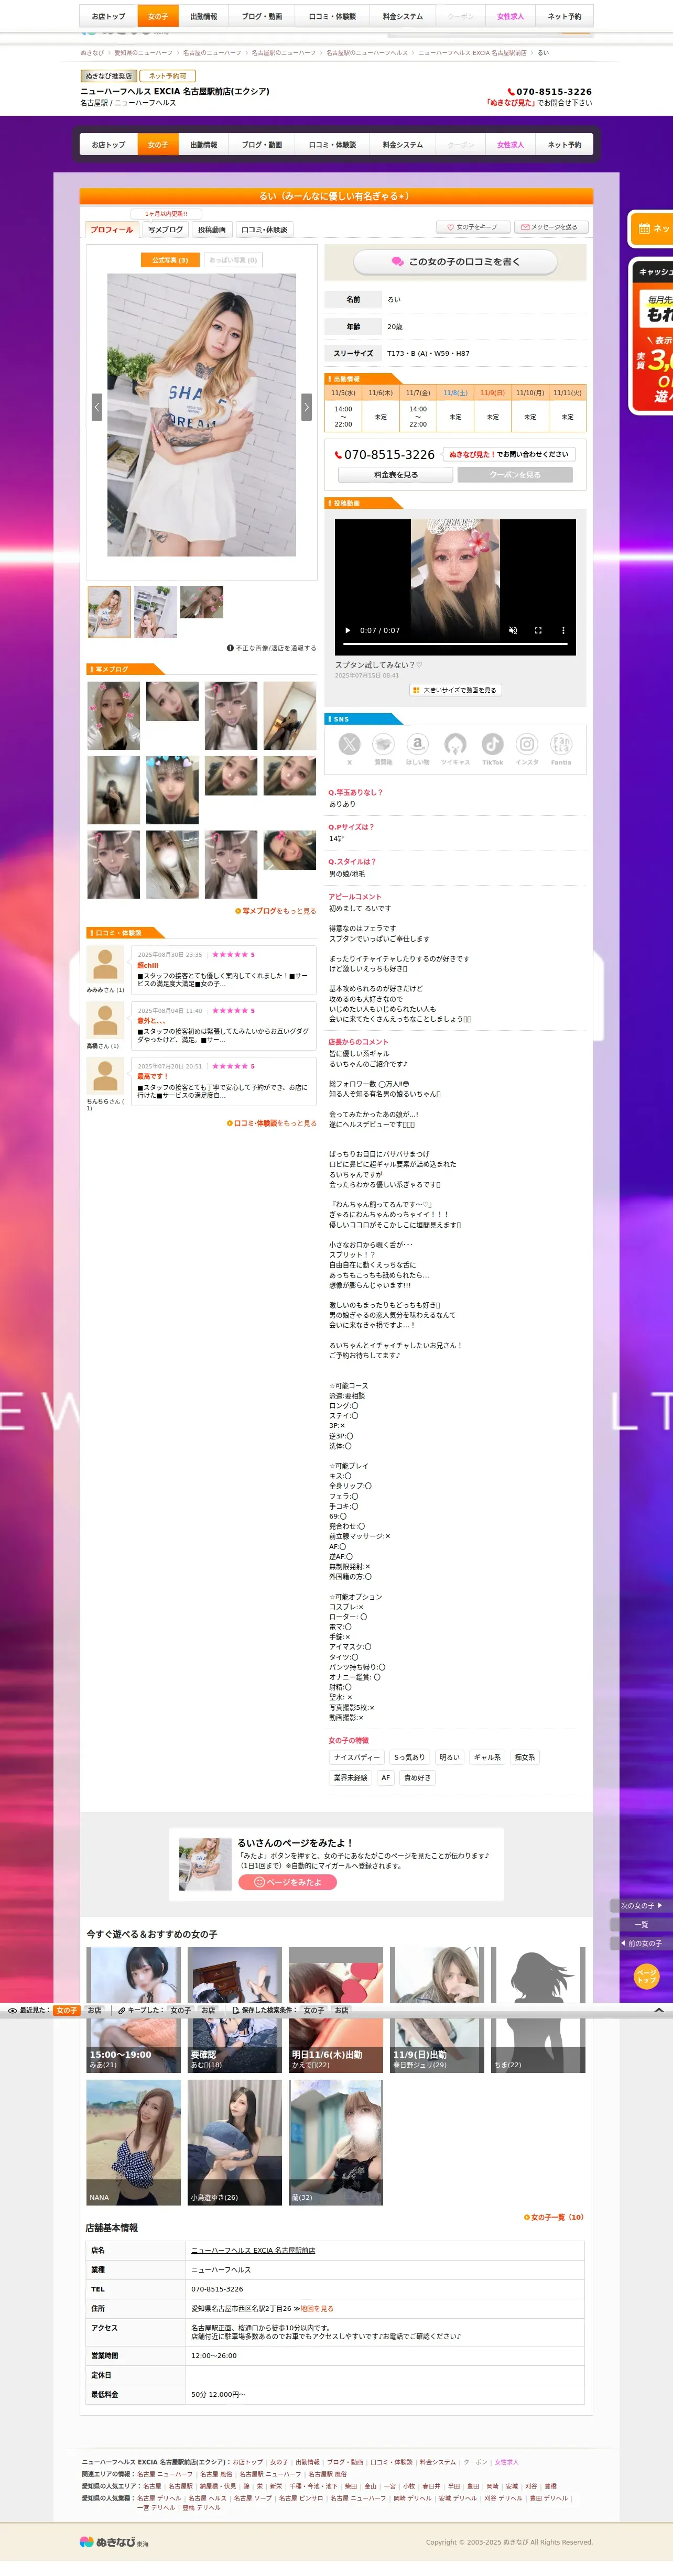Open the 一覧 side button
Image resolution: width=673 pixels, height=2576 pixels.
click(641, 1924)
